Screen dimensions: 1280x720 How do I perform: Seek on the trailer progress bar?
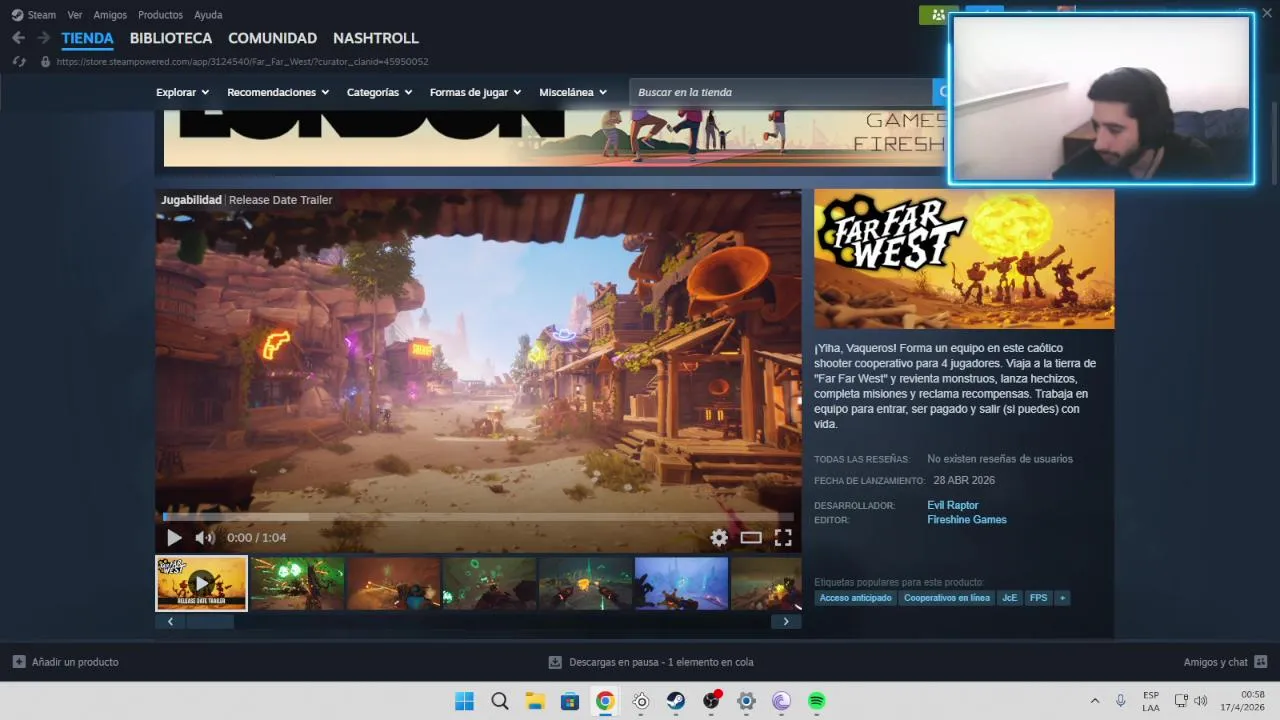pos(478,517)
